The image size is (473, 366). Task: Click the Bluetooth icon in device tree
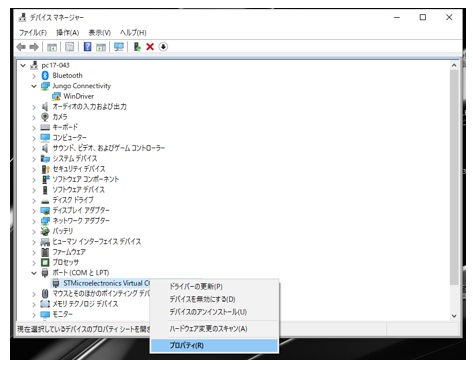(45, 76)
